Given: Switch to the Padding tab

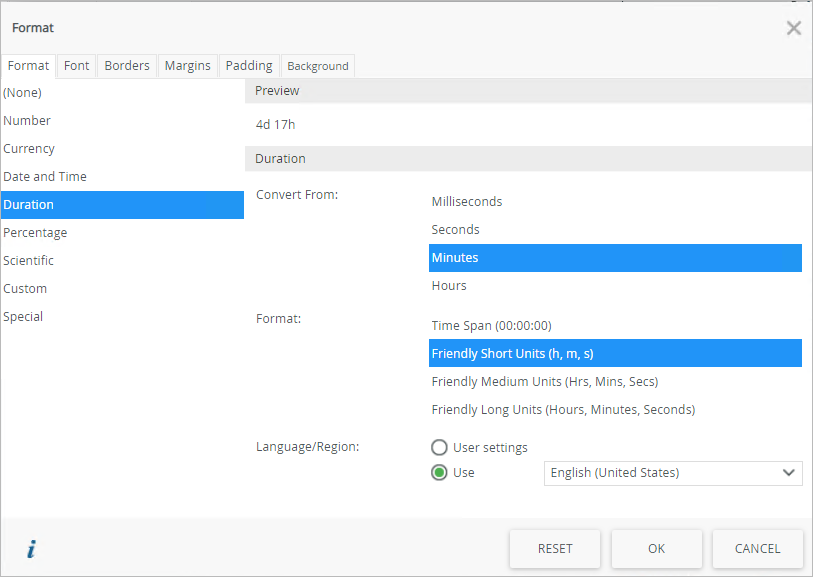Looking at the screenshot, I should pyautogui.click(x=249, y=66).
